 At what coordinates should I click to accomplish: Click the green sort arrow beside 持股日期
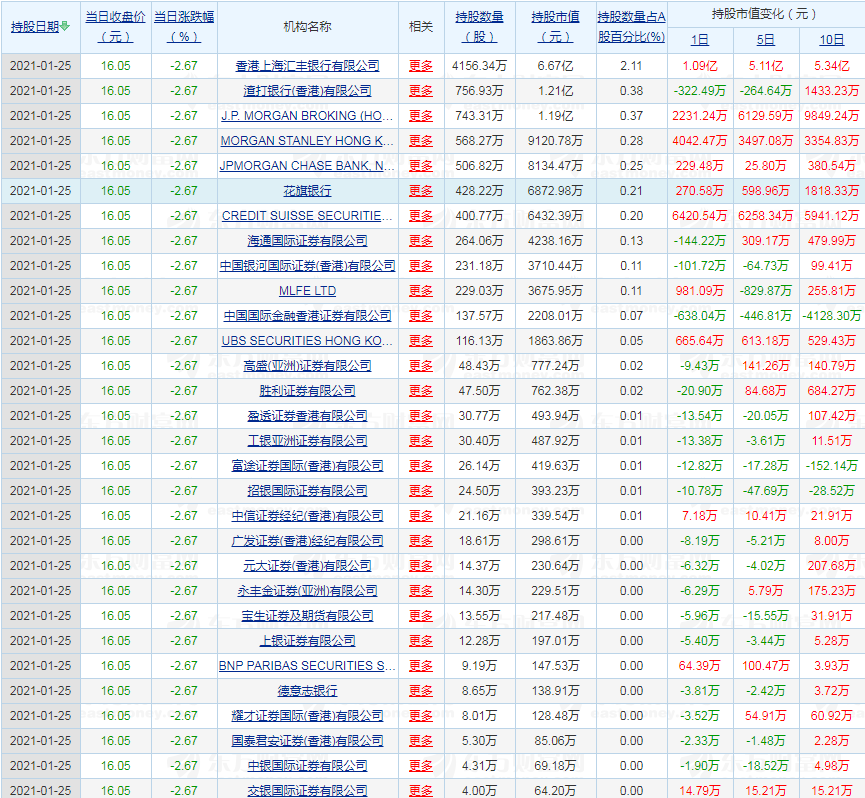65,26
